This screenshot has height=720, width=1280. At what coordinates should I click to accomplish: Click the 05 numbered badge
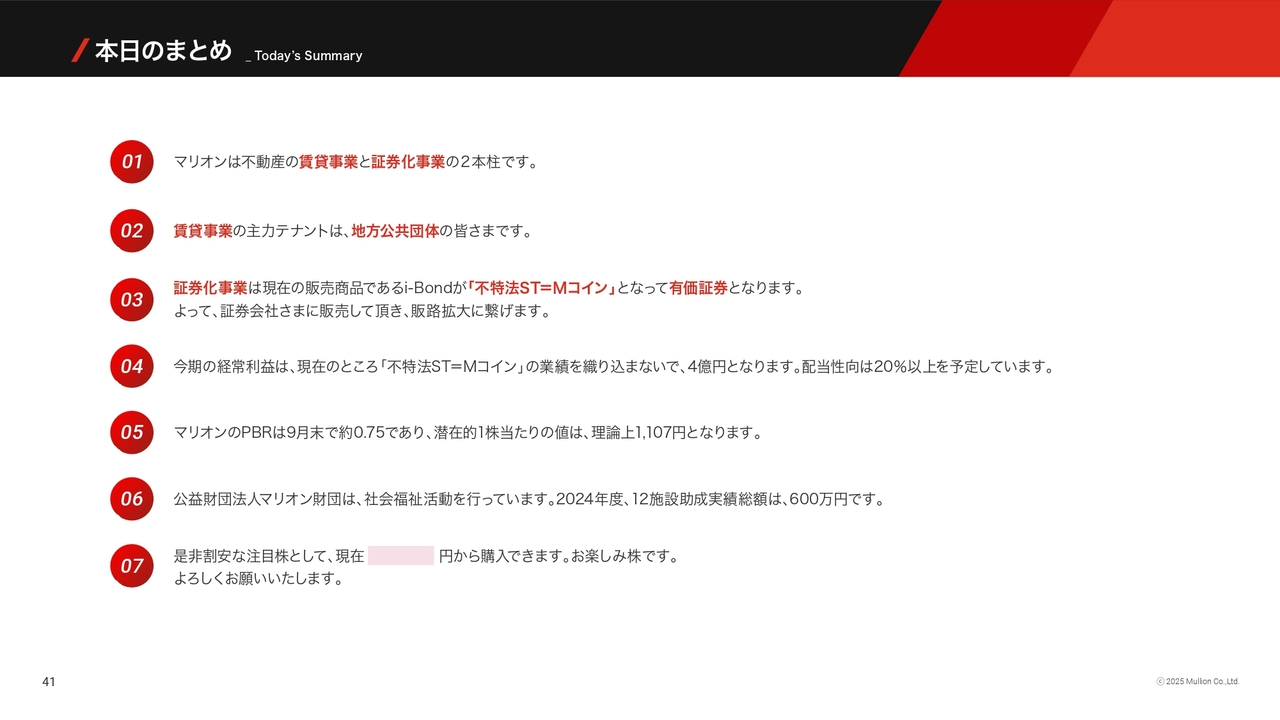coord(131,433)
